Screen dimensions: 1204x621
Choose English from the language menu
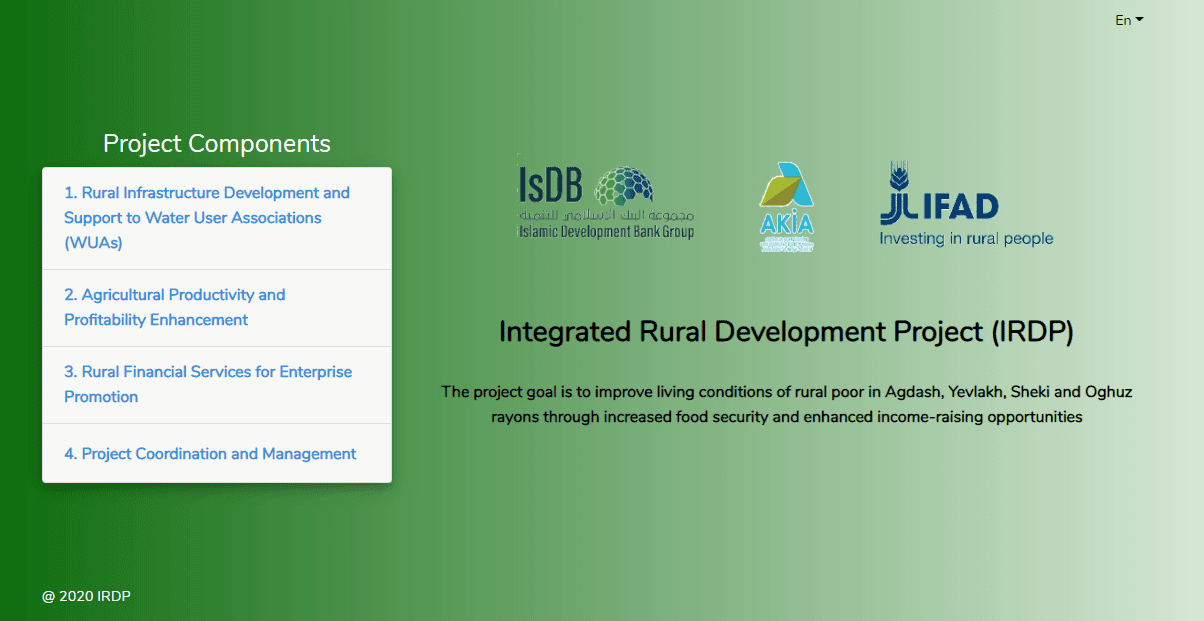pyautogui.click(x=1124, y=20)
